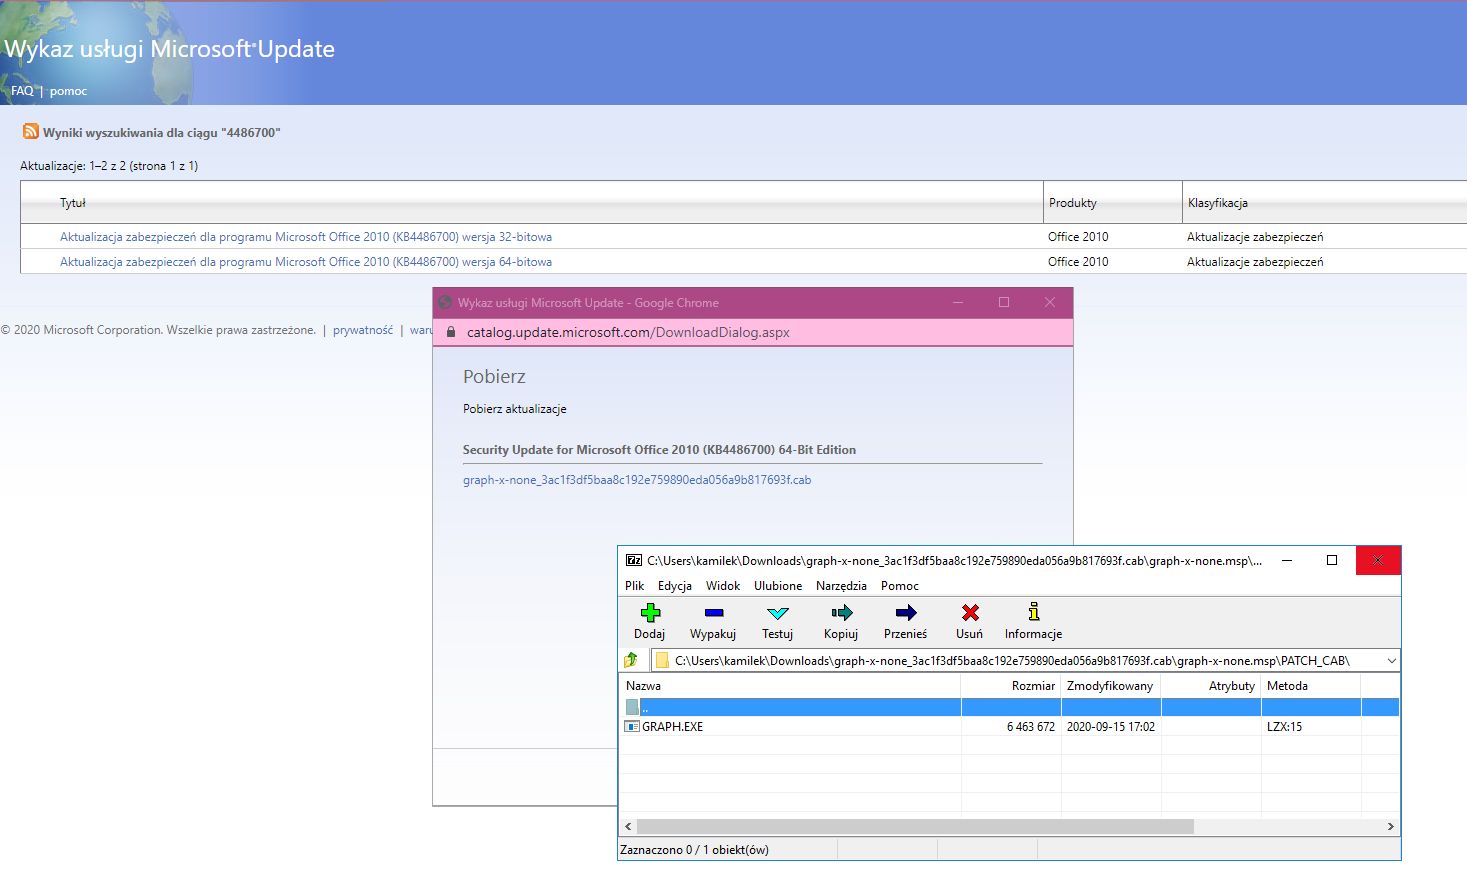Click the Wykaz usługi Microsoft Update title
Viewport: 1467px width, 883px height.
click(169, 49)
